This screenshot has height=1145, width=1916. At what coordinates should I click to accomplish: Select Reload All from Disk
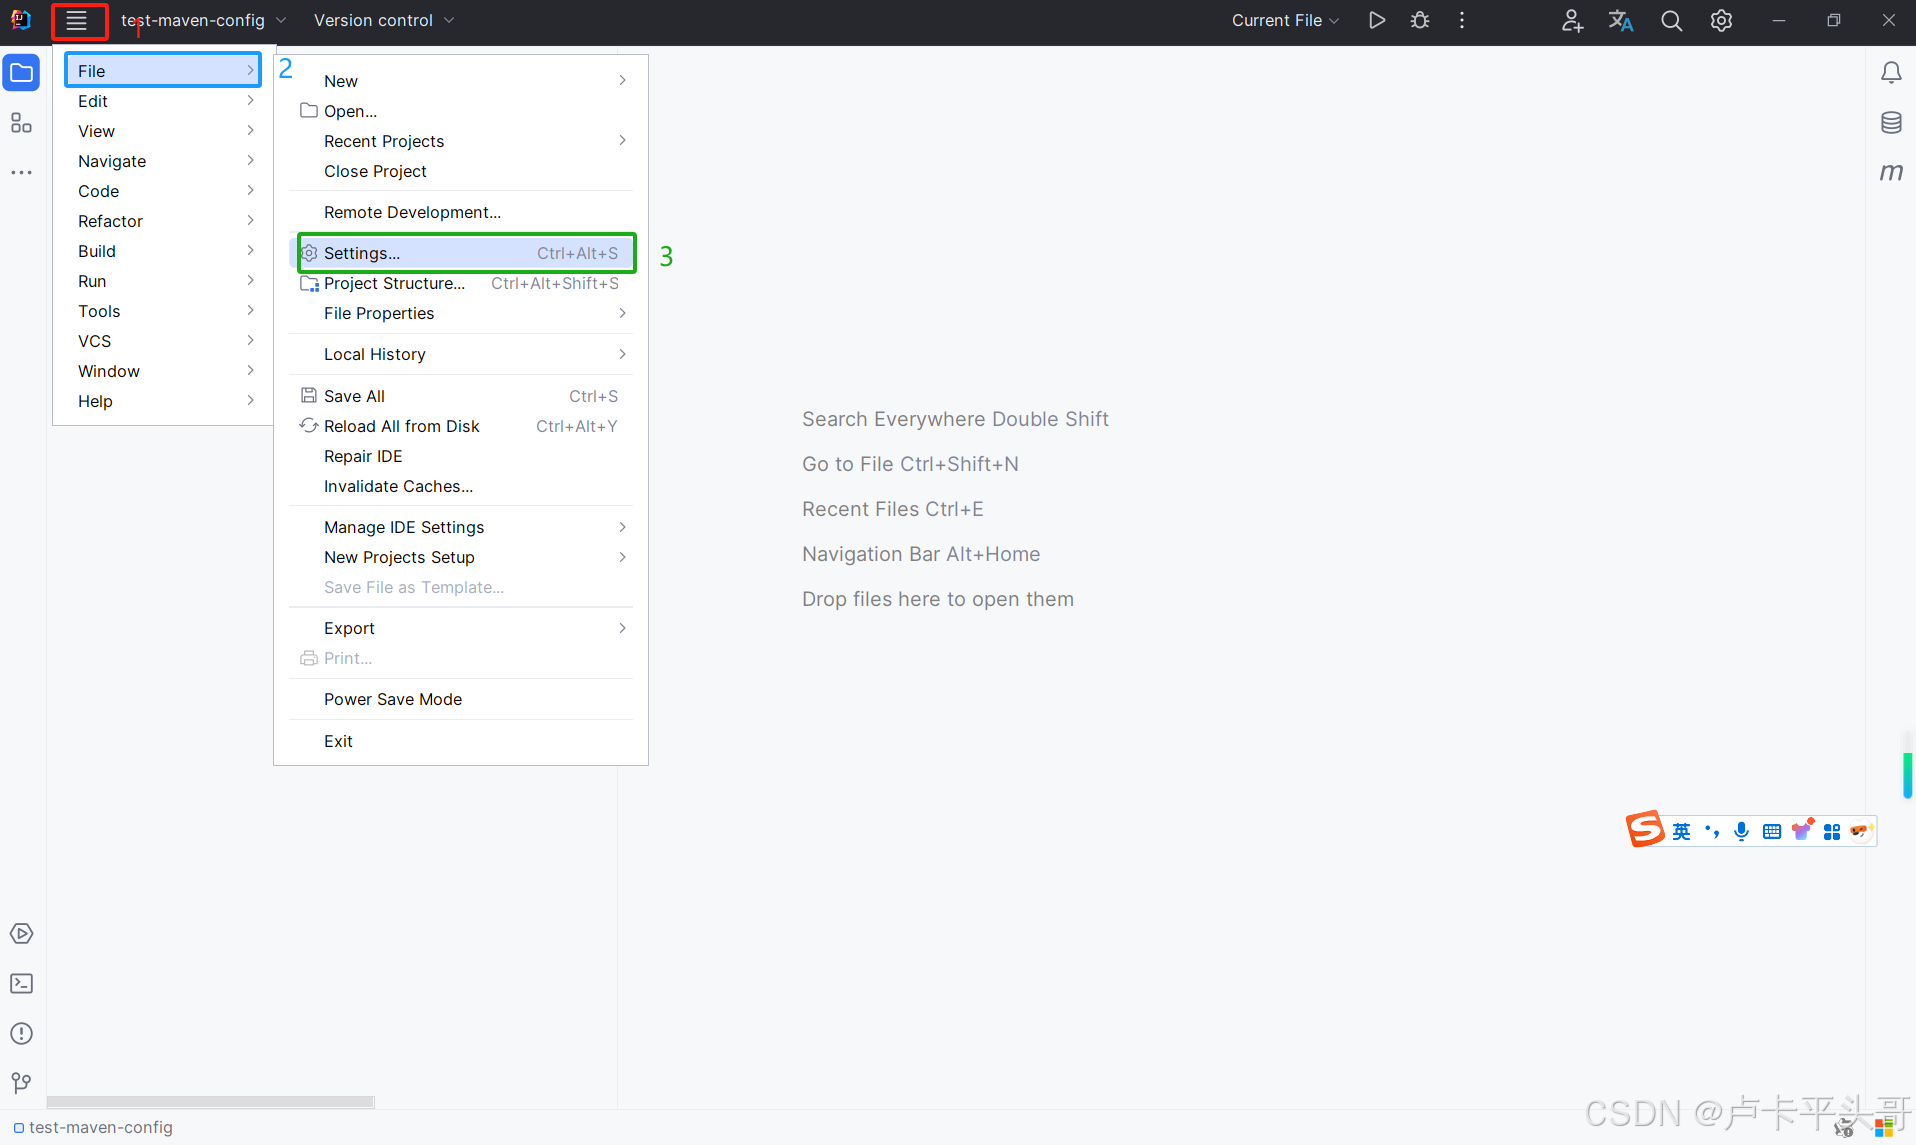(461, 426)
